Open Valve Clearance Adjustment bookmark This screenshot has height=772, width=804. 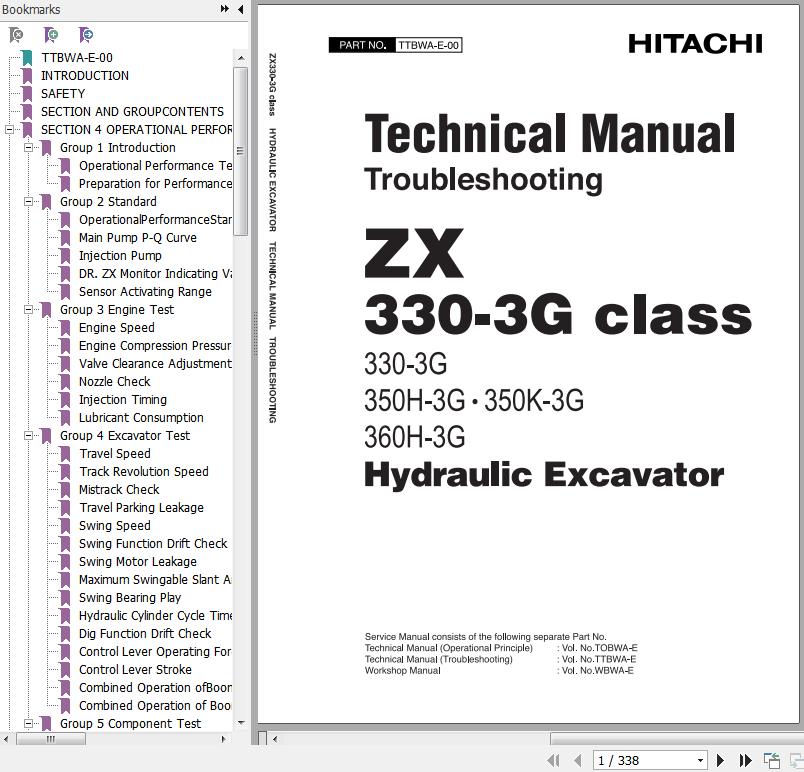tap(155, 363)
